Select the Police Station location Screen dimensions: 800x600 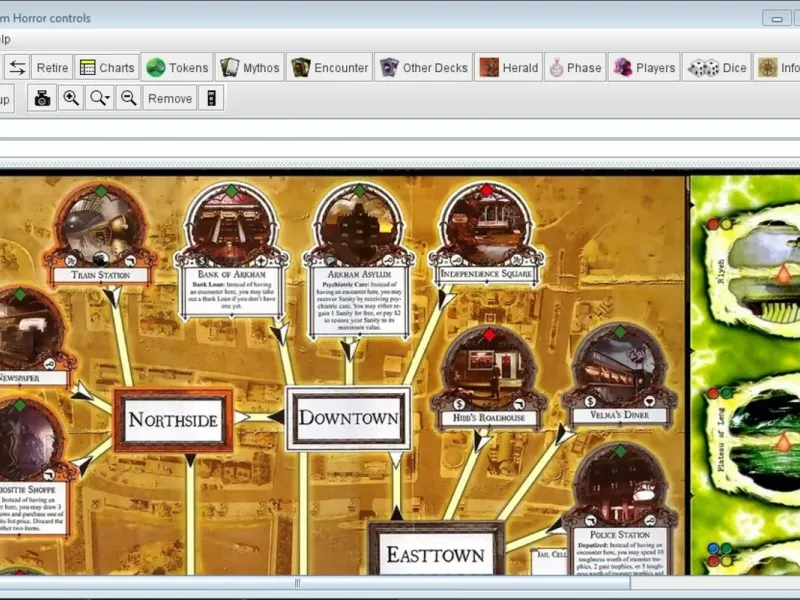coord(619,509)
